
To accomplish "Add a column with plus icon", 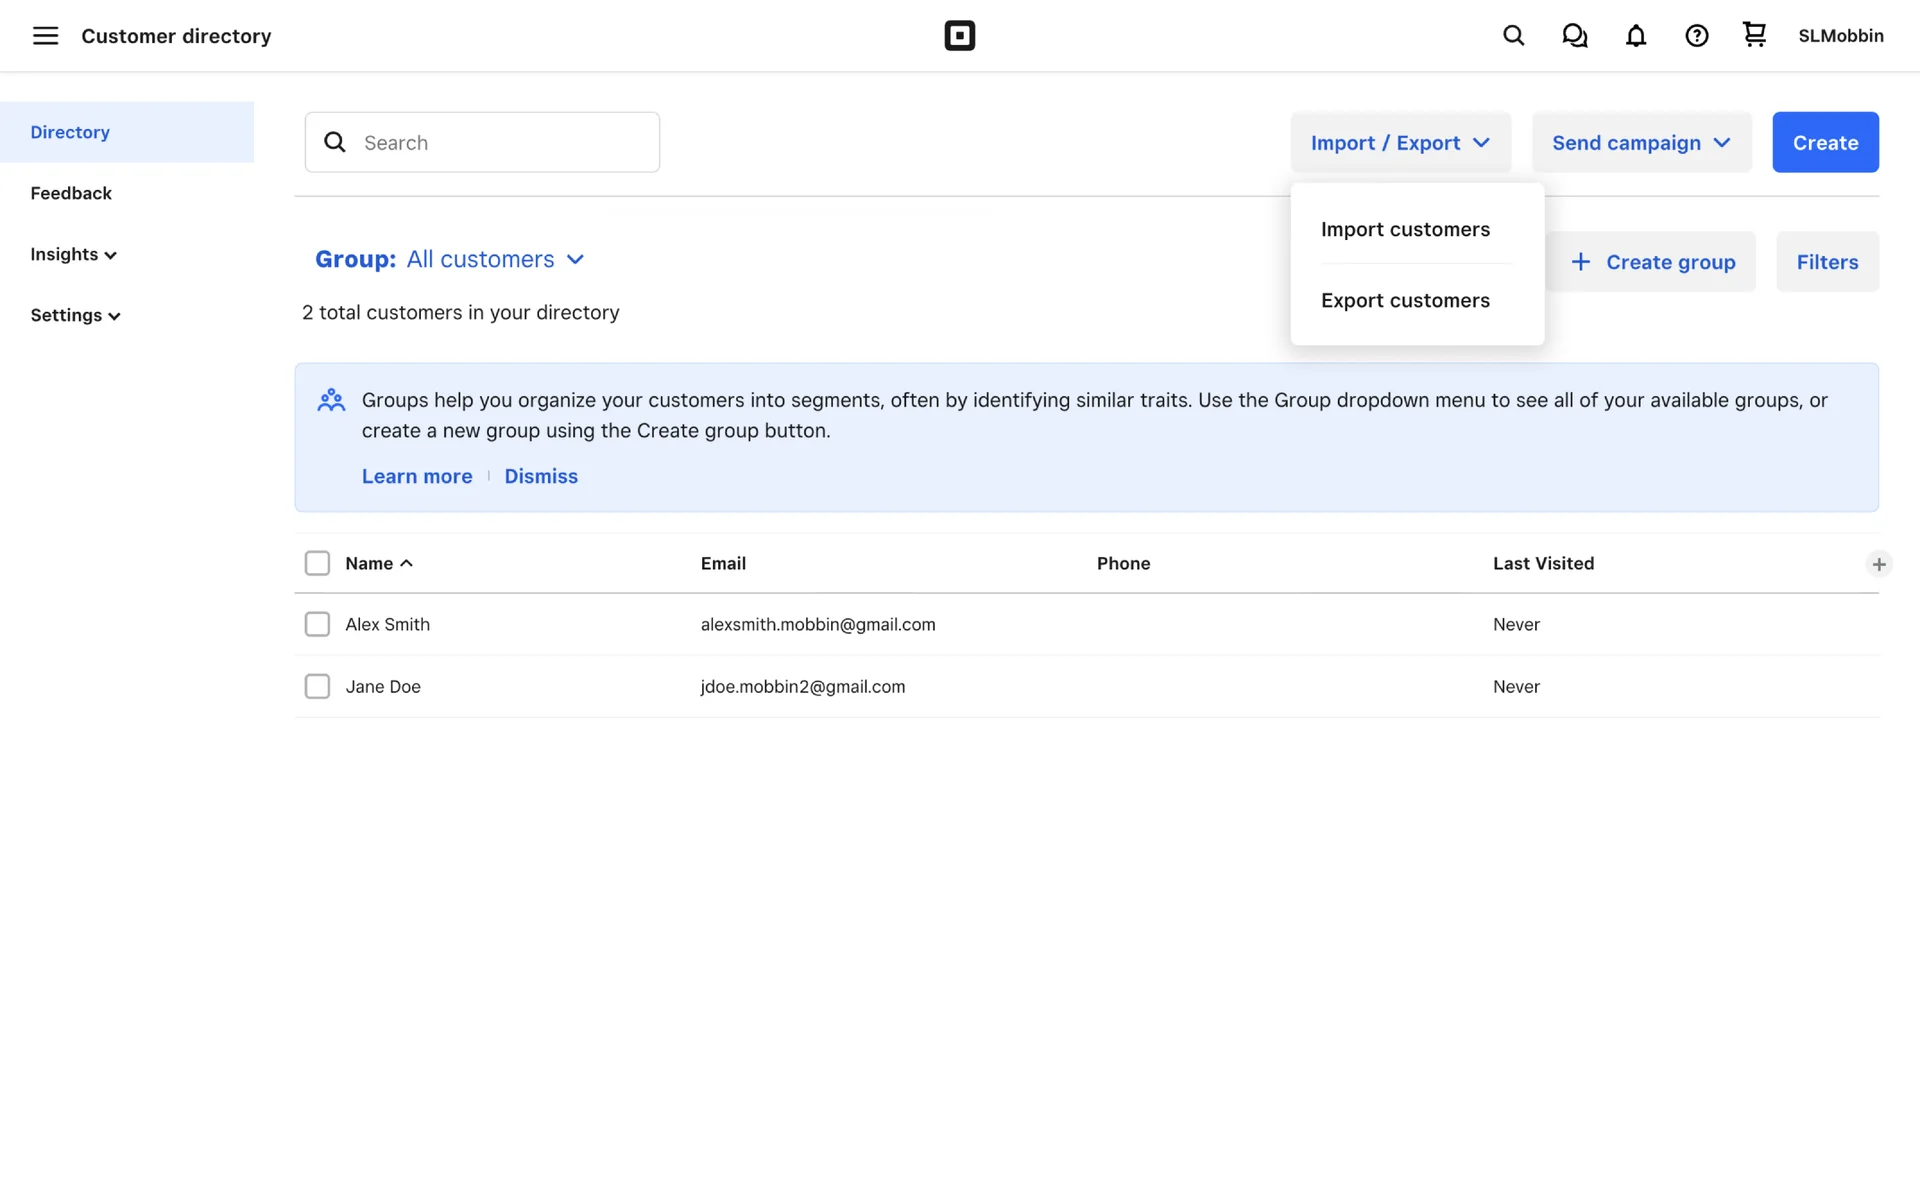I will [1878, 564].
